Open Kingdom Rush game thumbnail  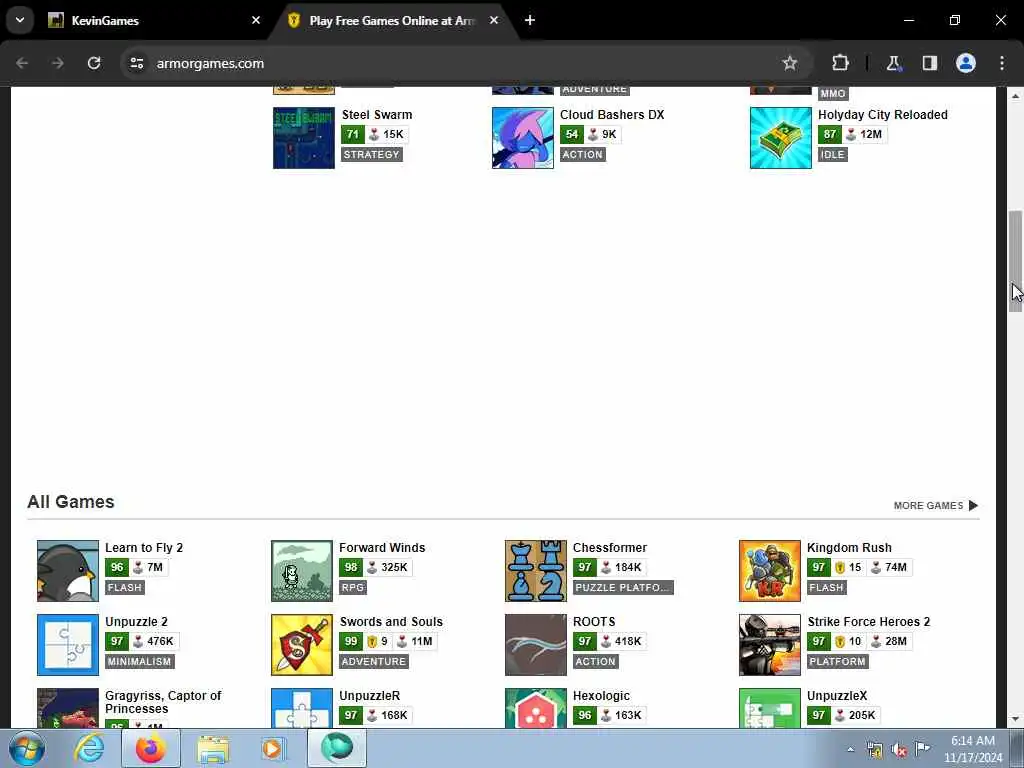[x=769, y=571]
